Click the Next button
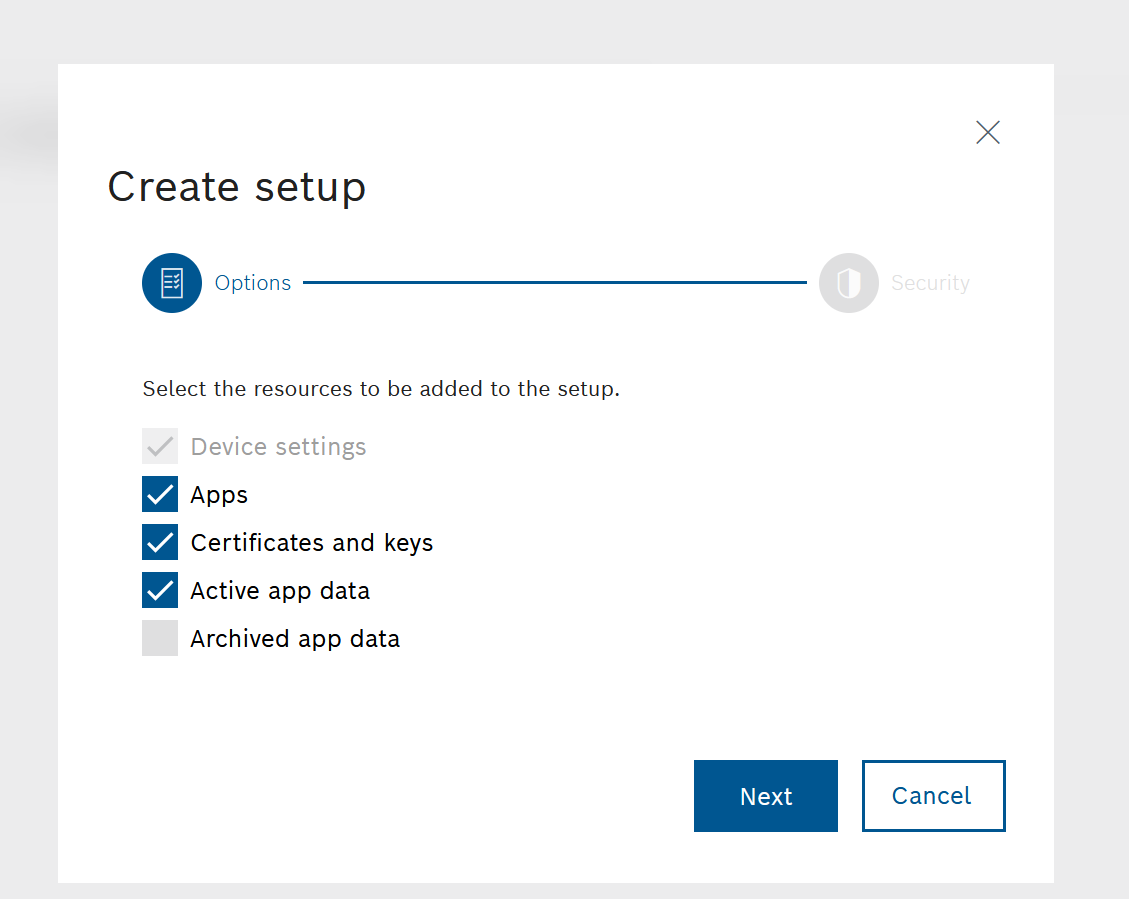 tap(765, 796)
